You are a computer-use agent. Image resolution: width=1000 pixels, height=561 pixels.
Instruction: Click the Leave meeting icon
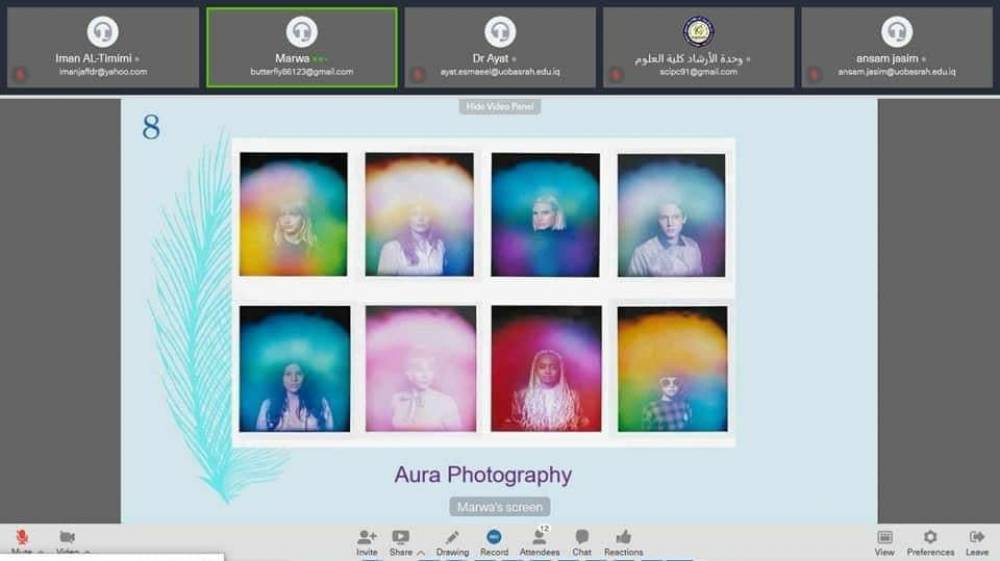tap(977, 538)
